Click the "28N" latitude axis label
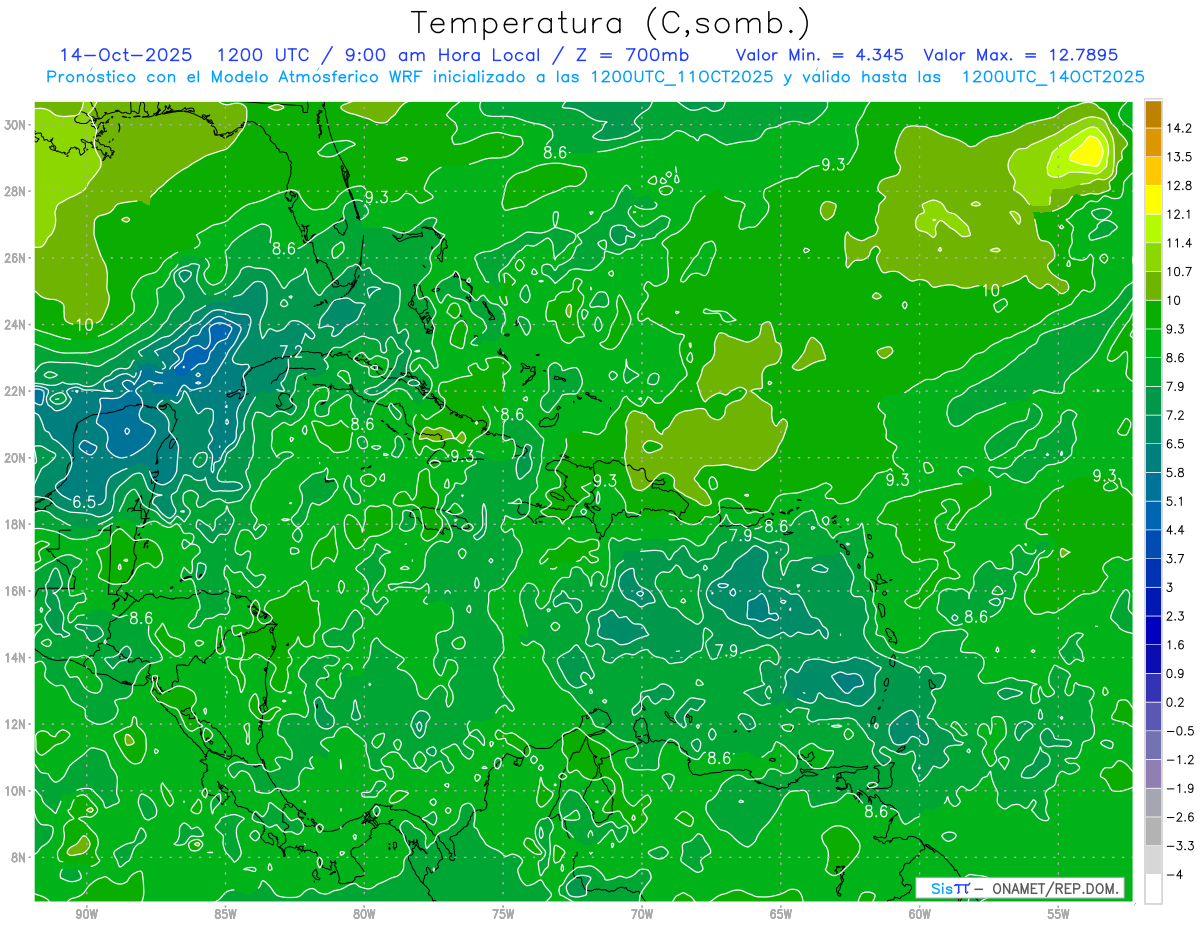This screenshot has width=1200, height=927. [17, 191]
